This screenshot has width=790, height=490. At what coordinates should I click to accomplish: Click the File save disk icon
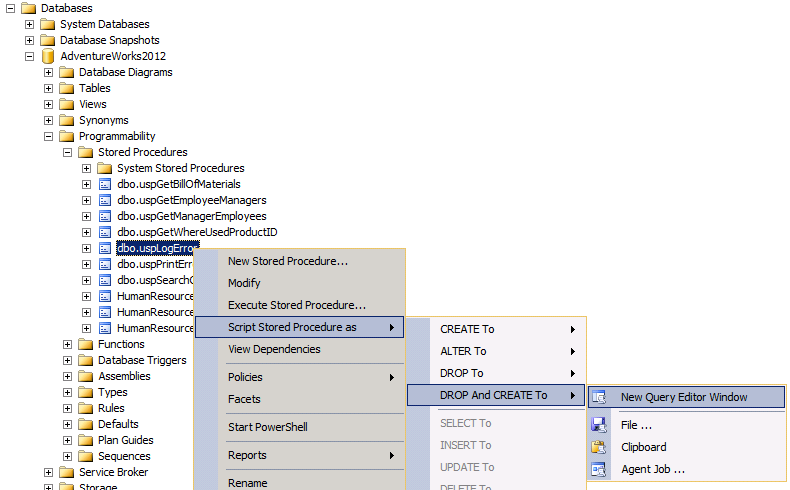click(x=599, y=425)
